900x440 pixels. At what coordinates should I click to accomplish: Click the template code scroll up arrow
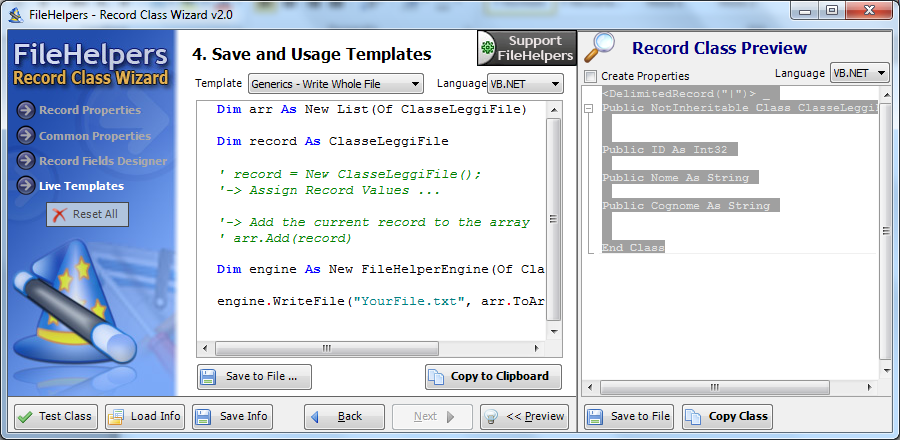554,110
